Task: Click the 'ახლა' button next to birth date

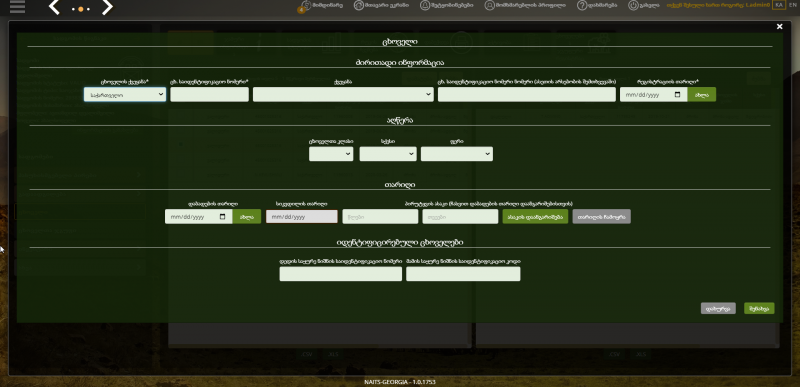Action: (246, 216)
